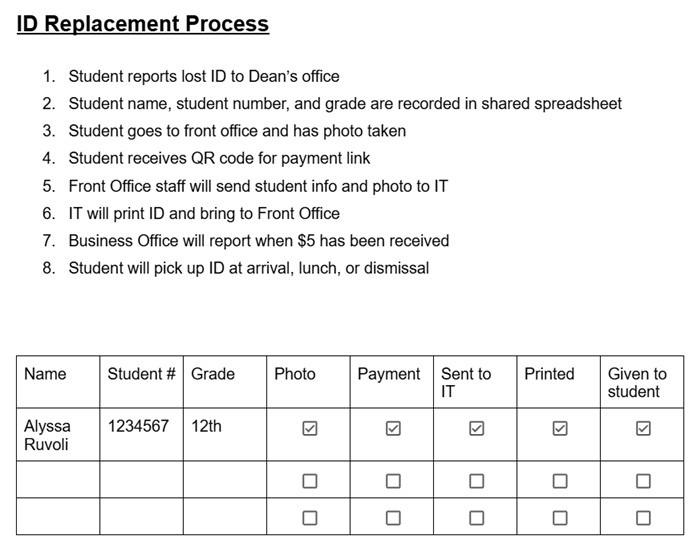697x548 pixels.
Task: Check the Printed box in the bottom row
Action: tap(560, 517)
